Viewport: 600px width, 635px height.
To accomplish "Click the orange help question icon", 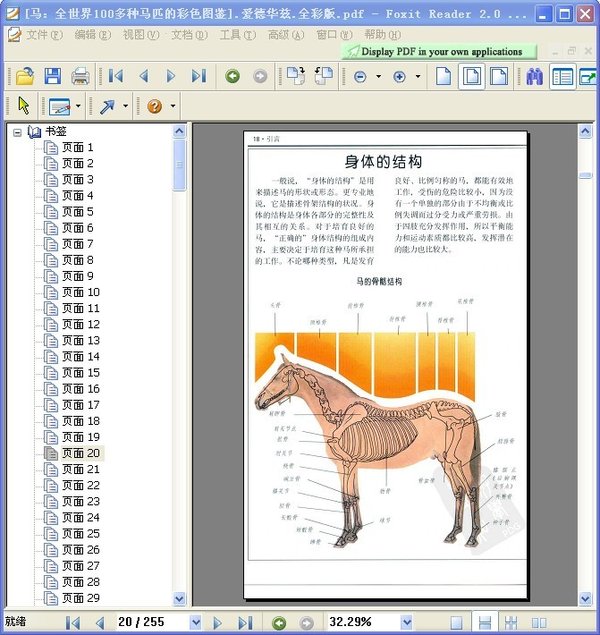I will tap(154, 107).
